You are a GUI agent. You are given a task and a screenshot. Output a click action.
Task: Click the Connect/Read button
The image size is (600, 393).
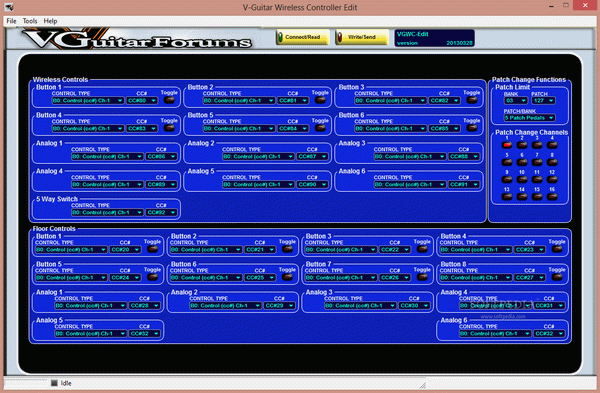pyautogui.click(x=303, y=37)
